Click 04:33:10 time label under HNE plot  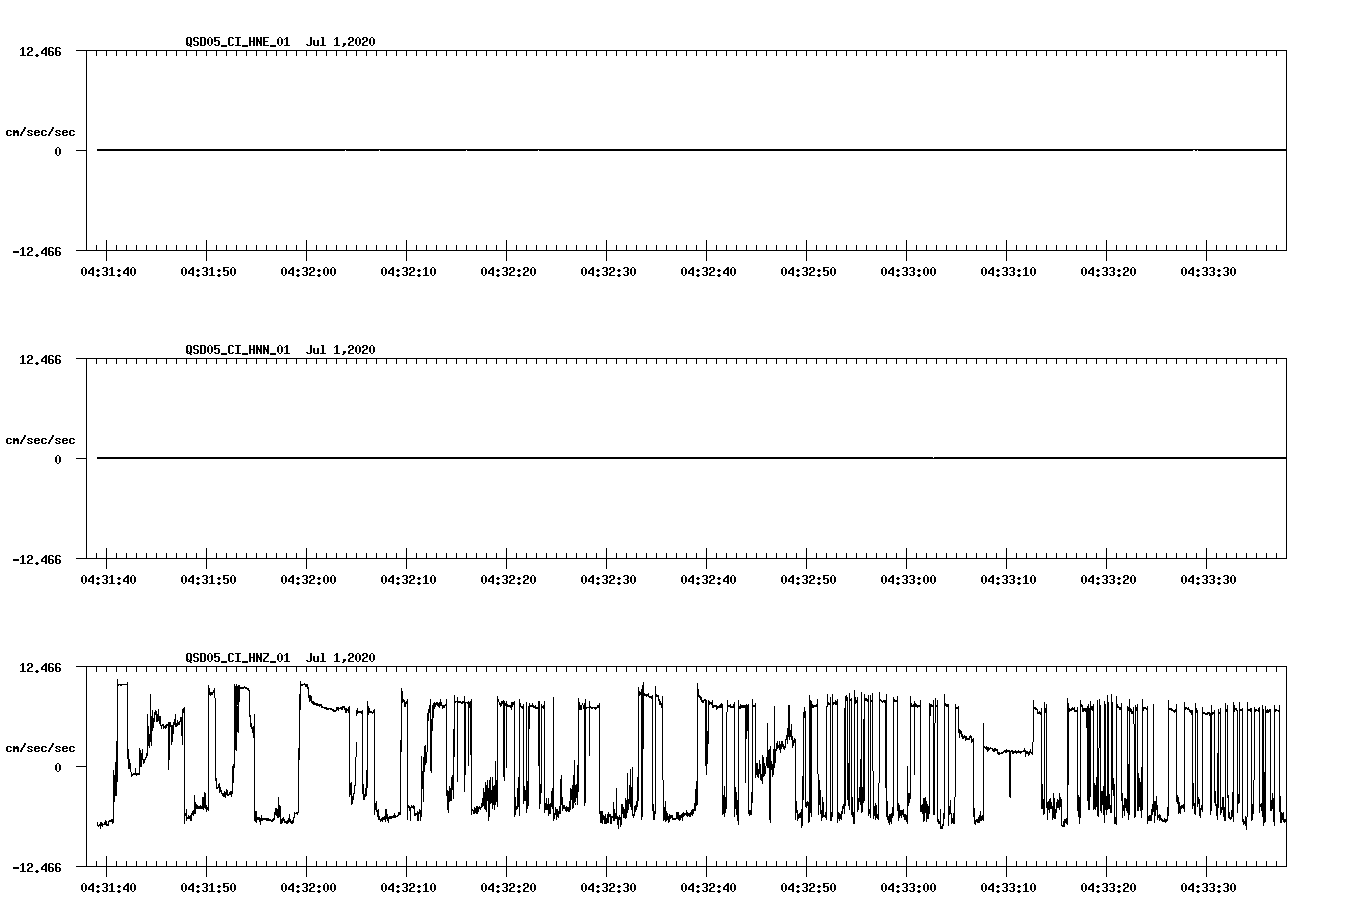[x=1008, y=272]
